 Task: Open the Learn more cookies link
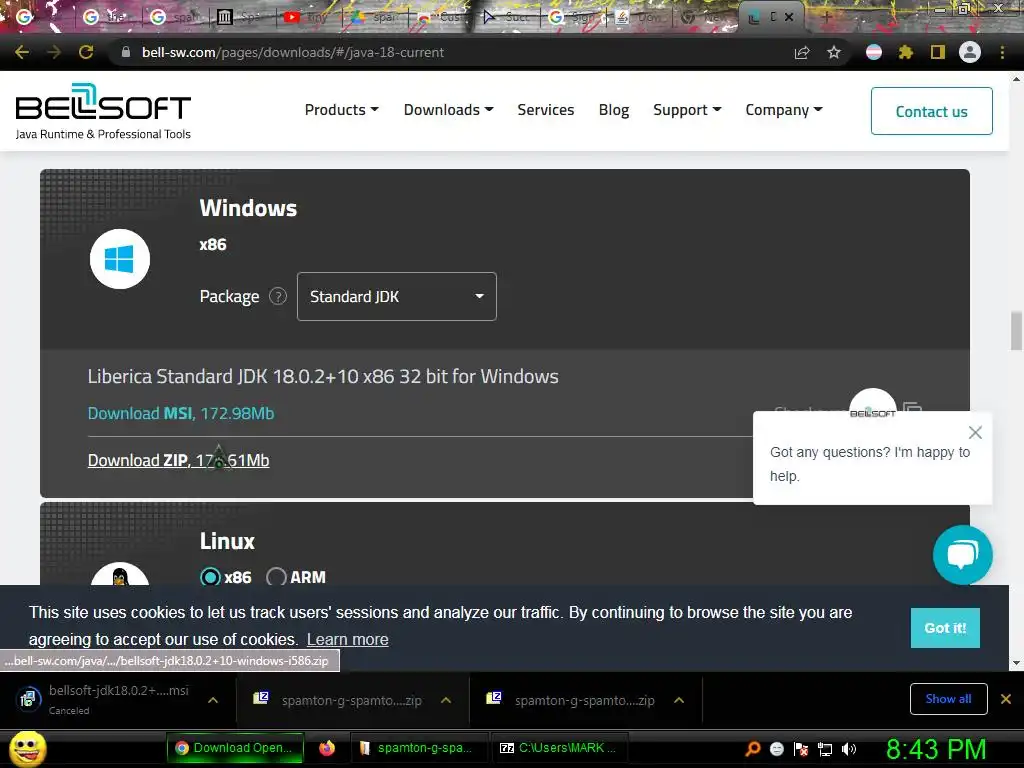(x=347, y=639)
